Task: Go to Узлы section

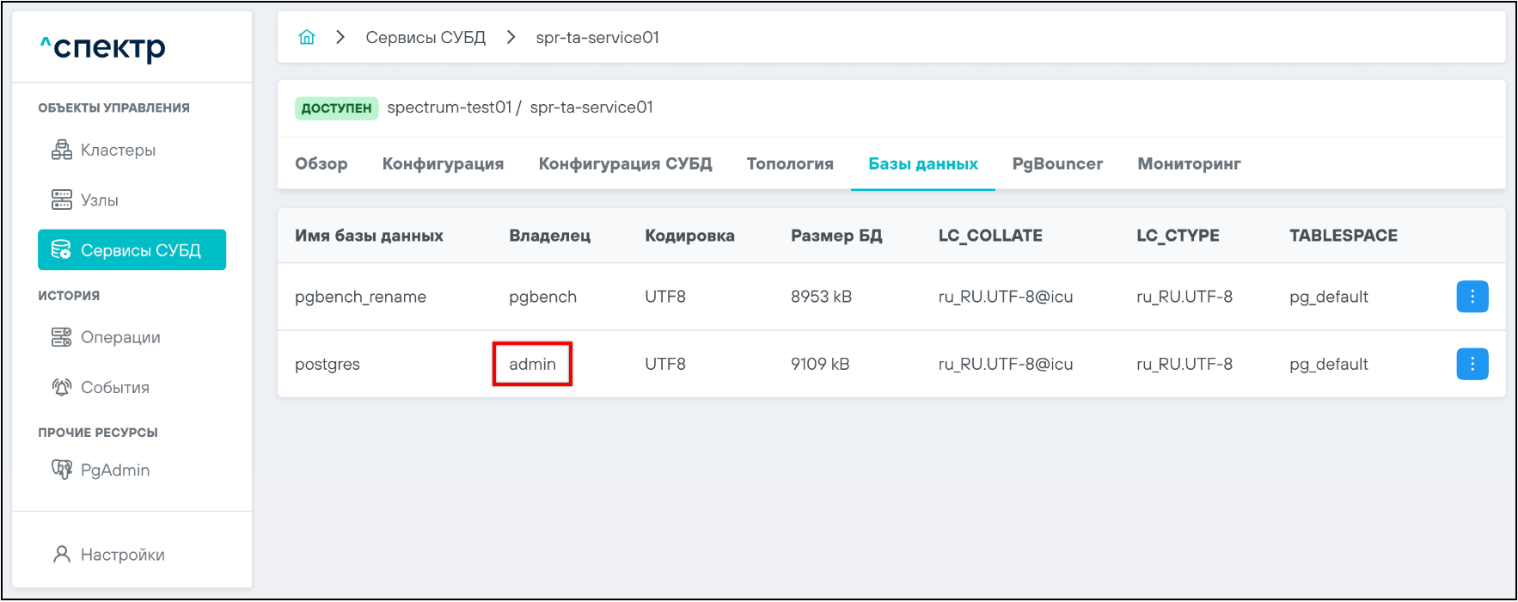Action: pos(86,200)
